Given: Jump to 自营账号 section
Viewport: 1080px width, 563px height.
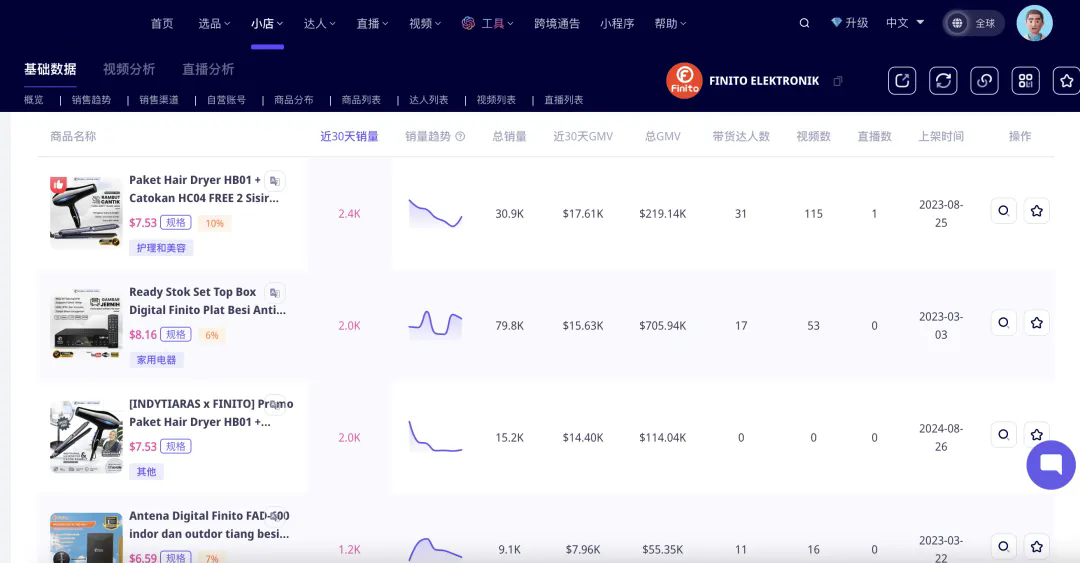Looking at the screenshot, I should [x=226, y=100].
